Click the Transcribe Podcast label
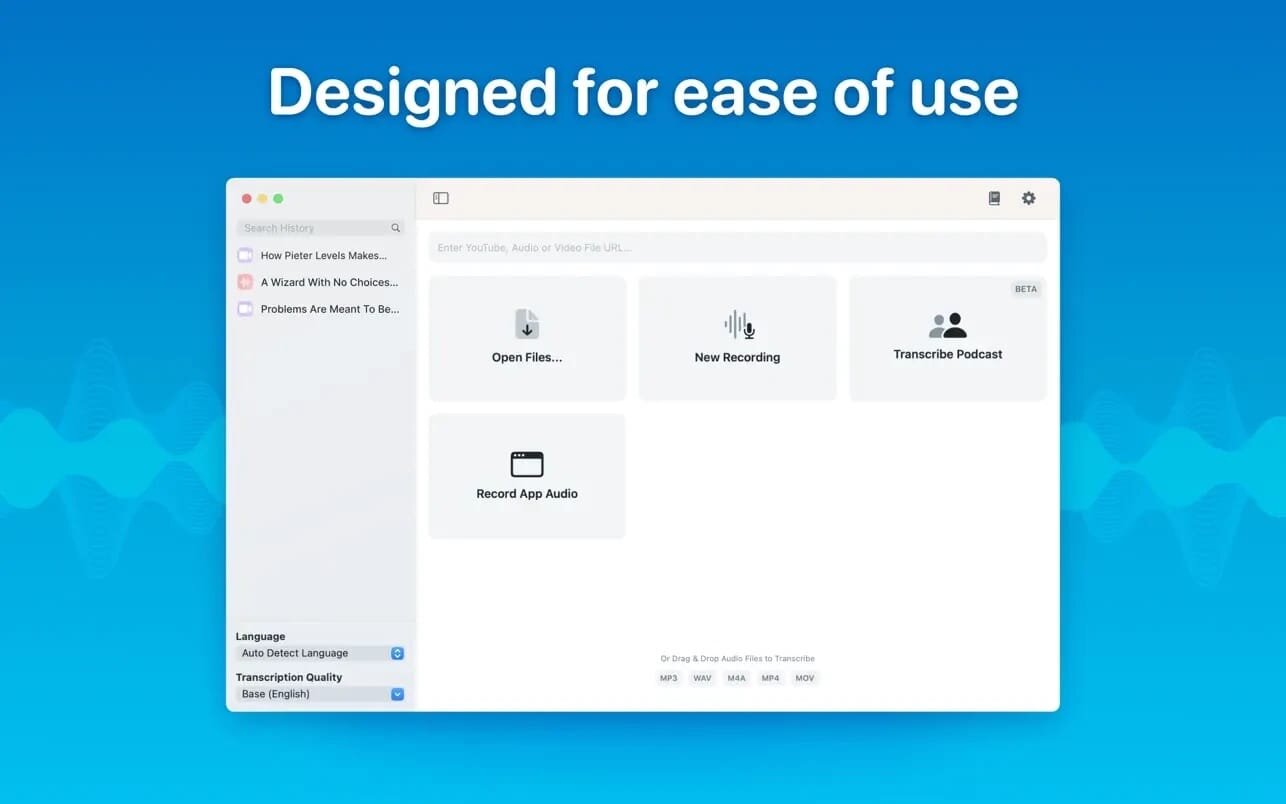This screenshot has height=804, width=1286. coord(948,354)
